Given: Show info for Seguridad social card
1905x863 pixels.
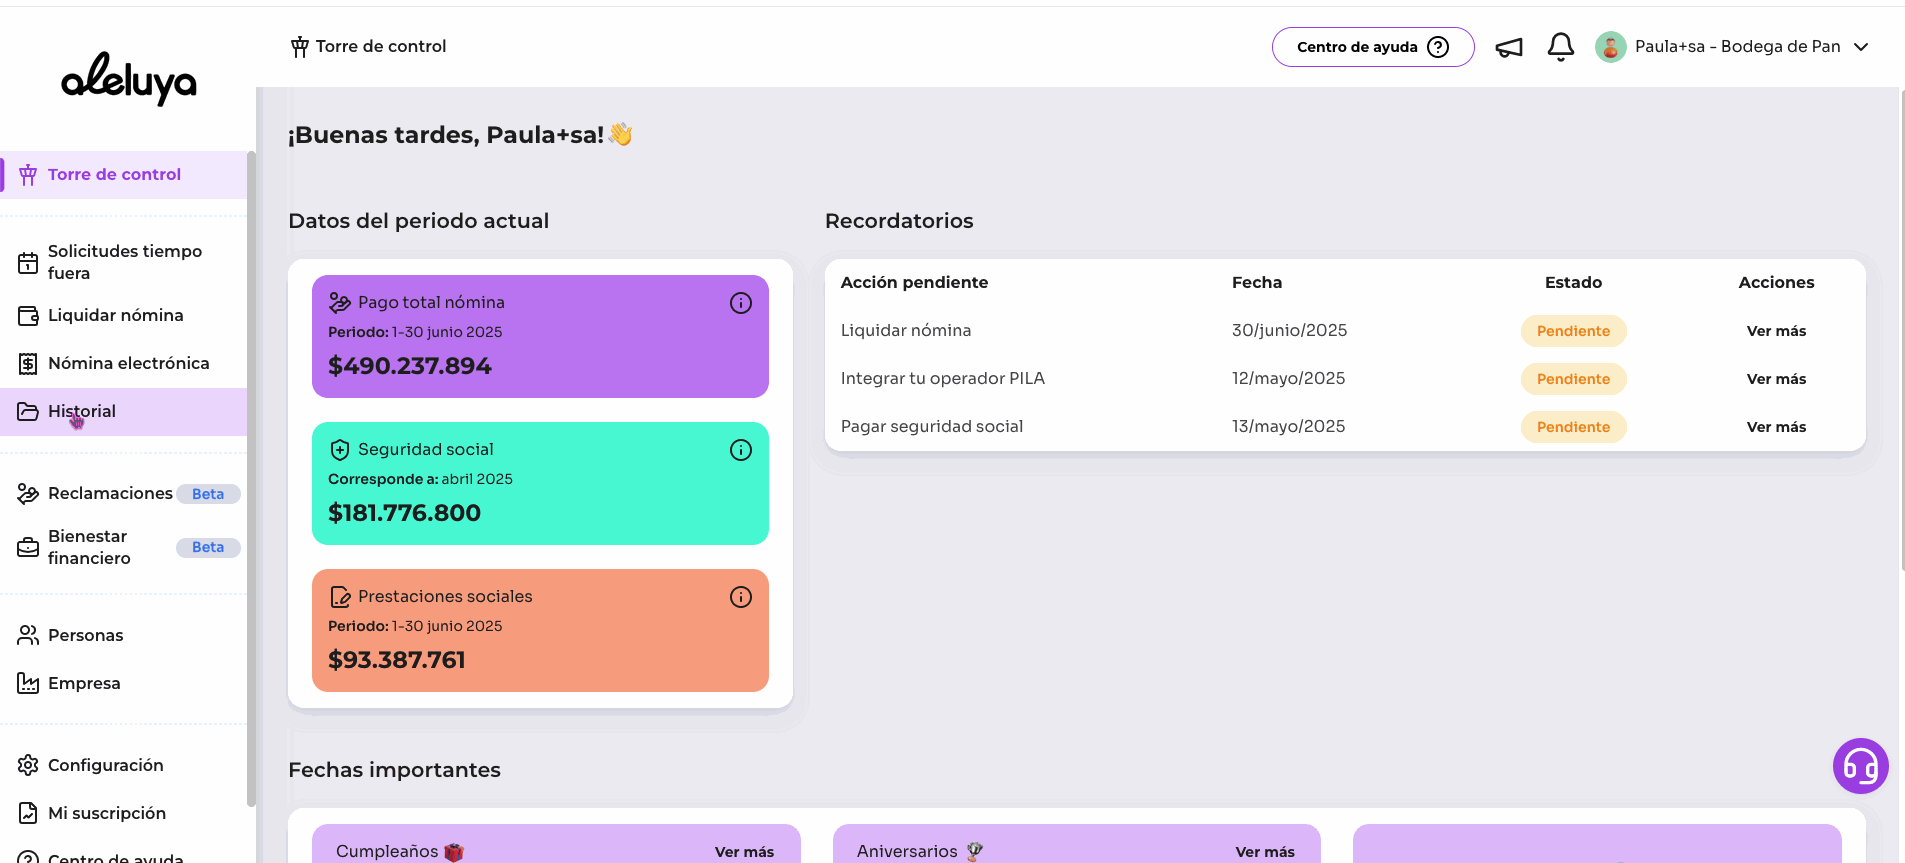Looking at the screenshot, I should coord(740,450).
